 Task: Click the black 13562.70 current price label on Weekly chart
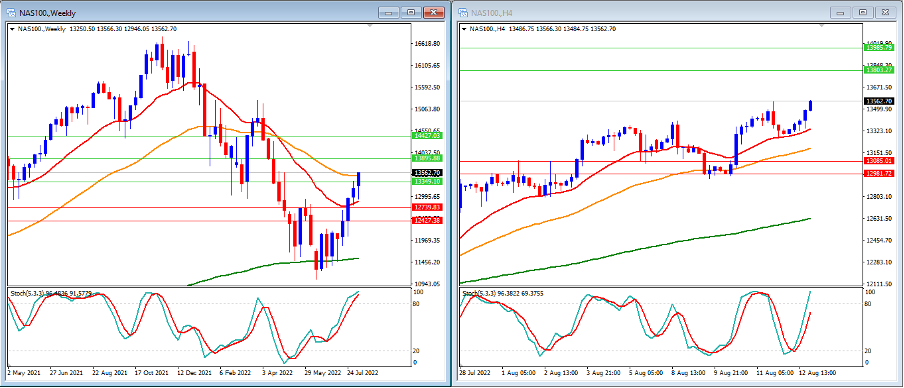click(427, 173)
